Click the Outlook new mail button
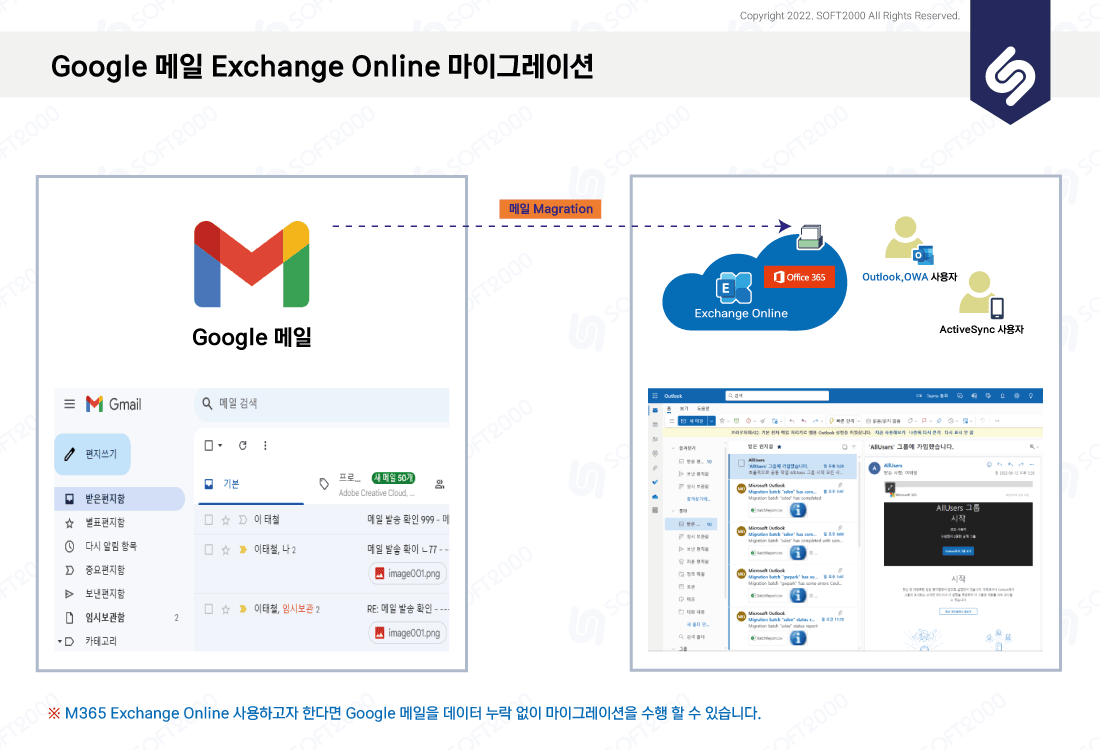 [x=692, y=421]
